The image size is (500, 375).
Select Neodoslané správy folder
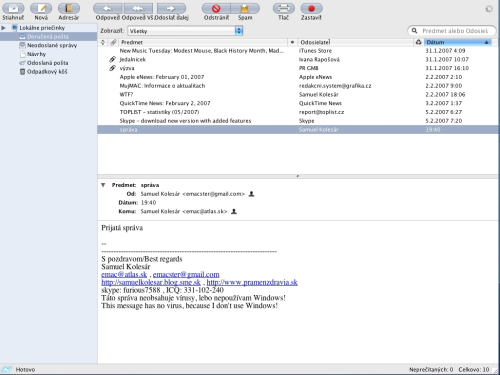tap(52, 45)
